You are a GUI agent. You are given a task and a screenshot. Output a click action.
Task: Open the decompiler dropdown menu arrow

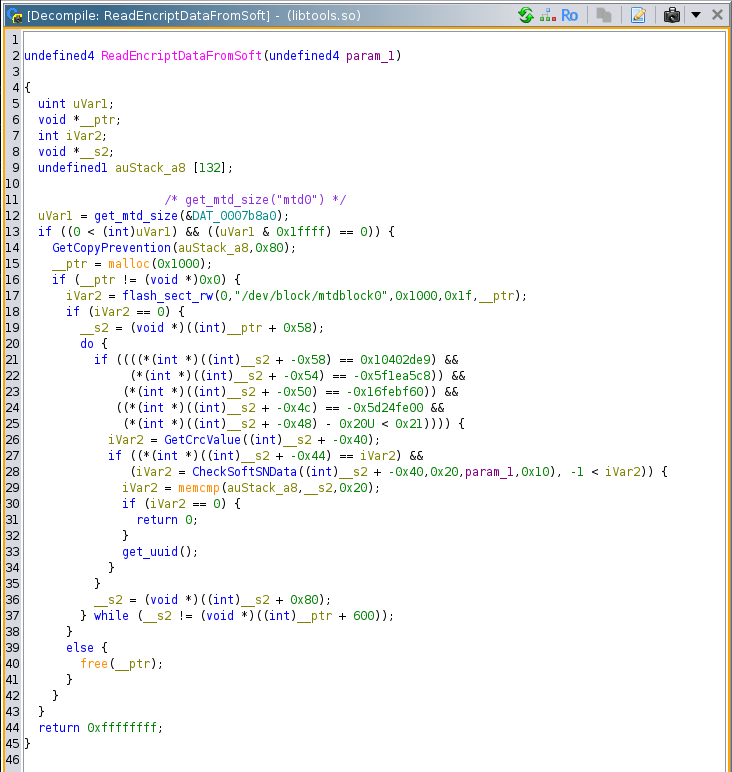(696, 15)
